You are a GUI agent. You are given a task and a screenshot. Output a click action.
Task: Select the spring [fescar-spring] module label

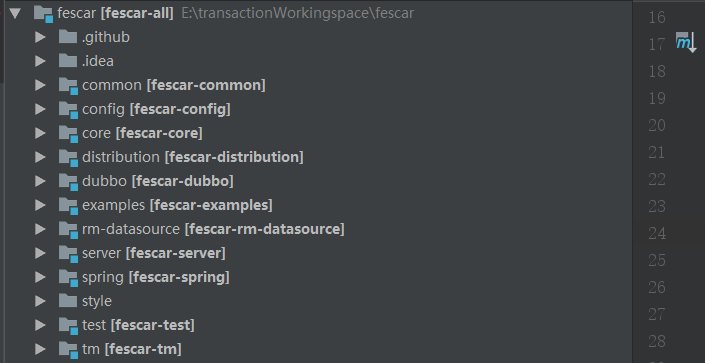pos(156,277)
